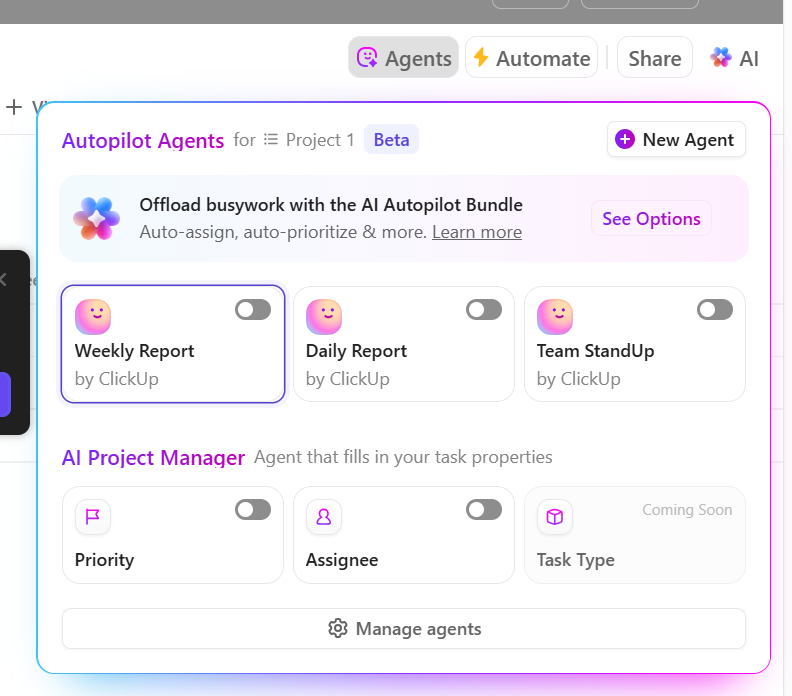792x696 pixels.
Task: Open Manage agents
Action: coord(404,628)
